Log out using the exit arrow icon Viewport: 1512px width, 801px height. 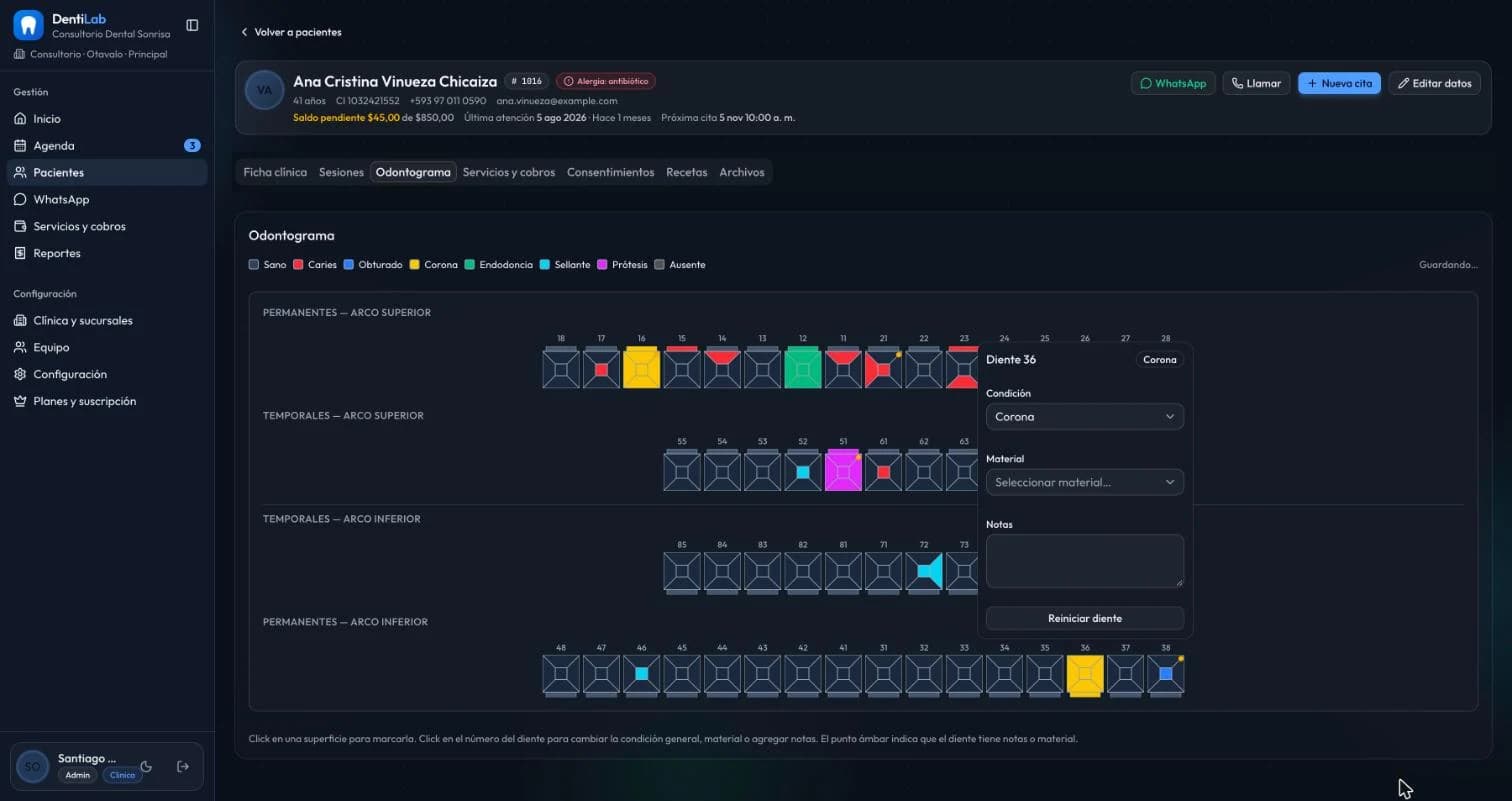(183, 767)
